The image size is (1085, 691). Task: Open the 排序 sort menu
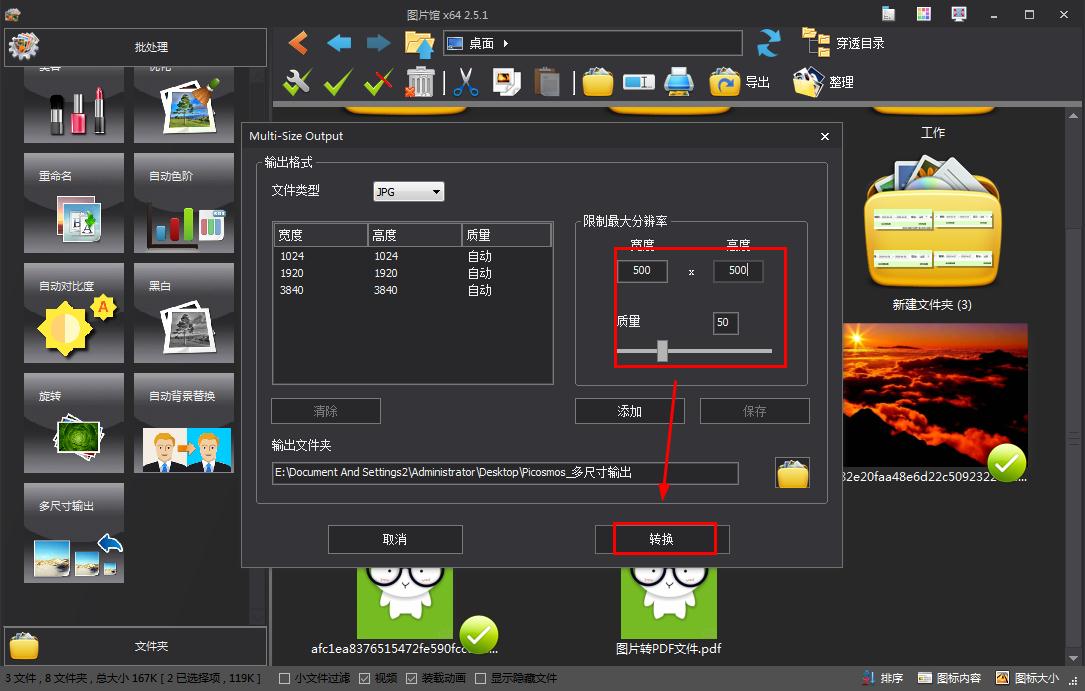click(x=883, y=679)
